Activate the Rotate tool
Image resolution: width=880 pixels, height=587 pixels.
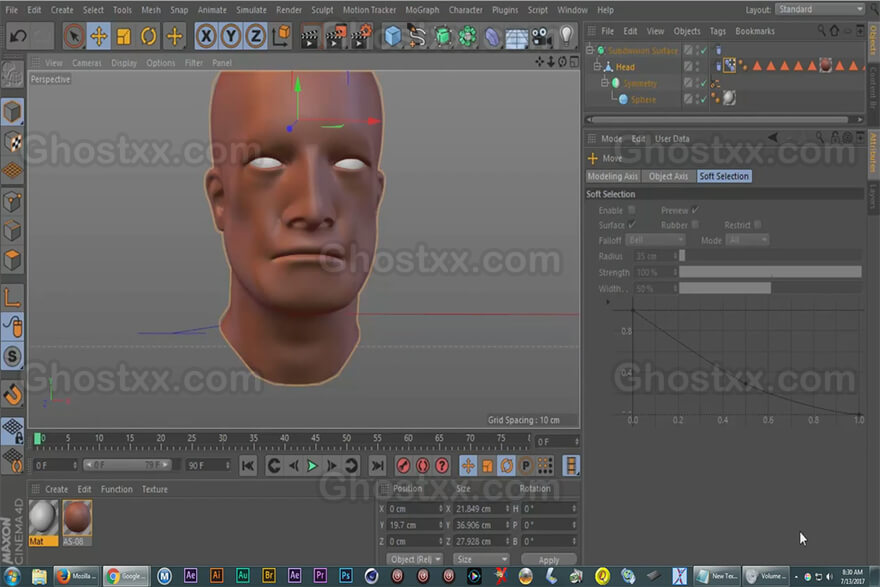pos(148,36)
